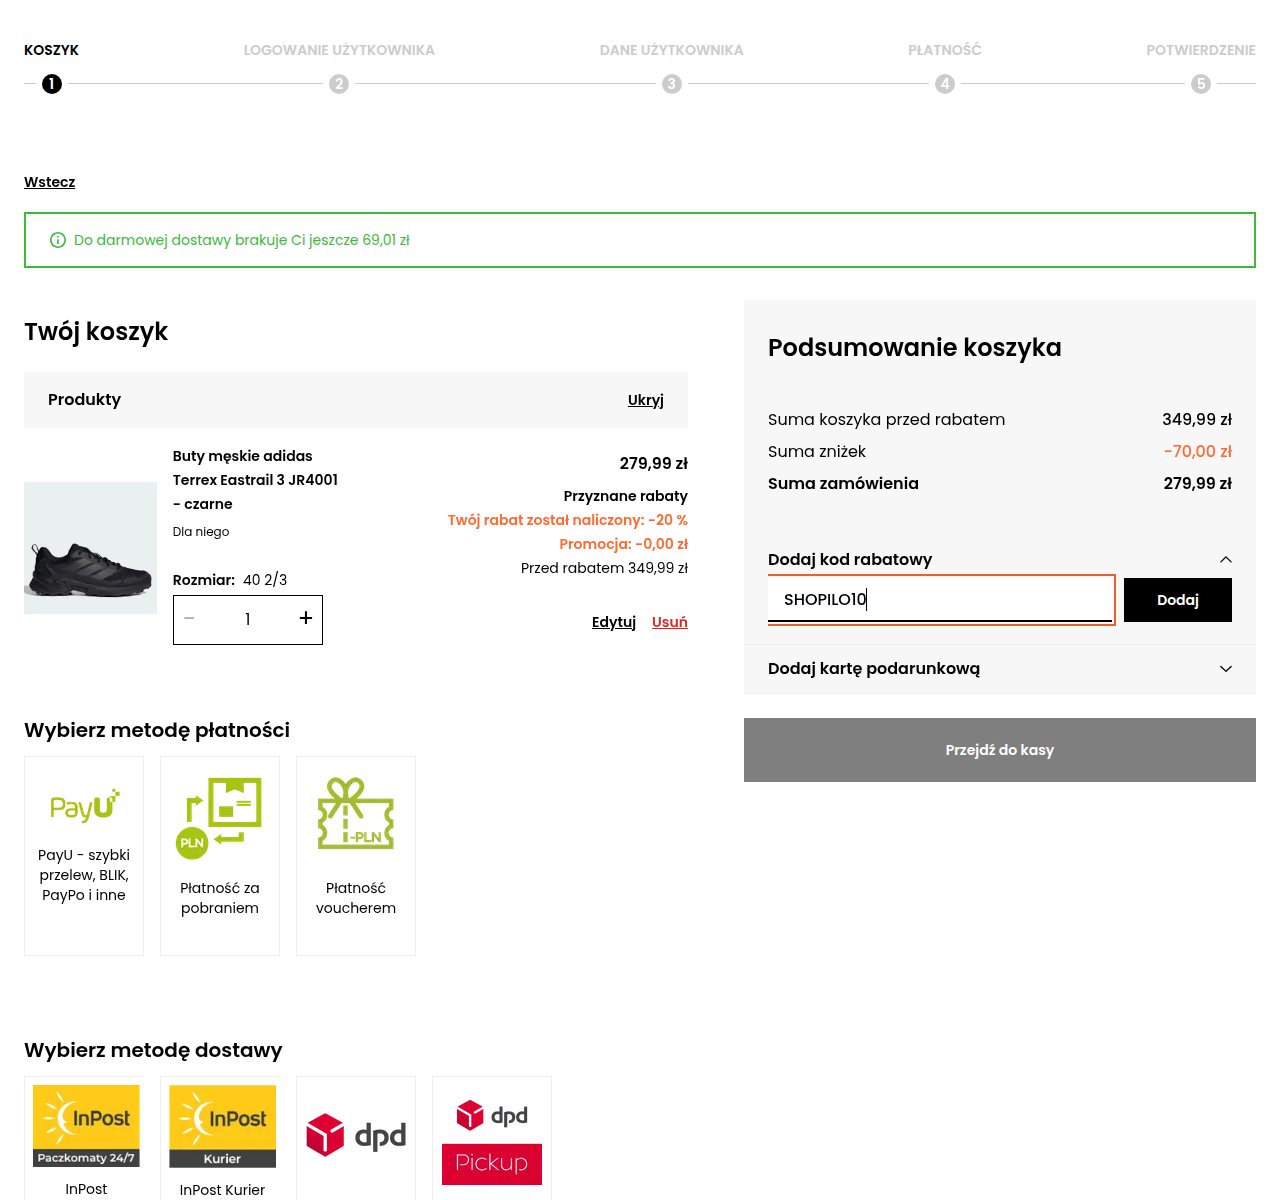
Task: Click the free delivery notice text
Action: coord(242,240)
